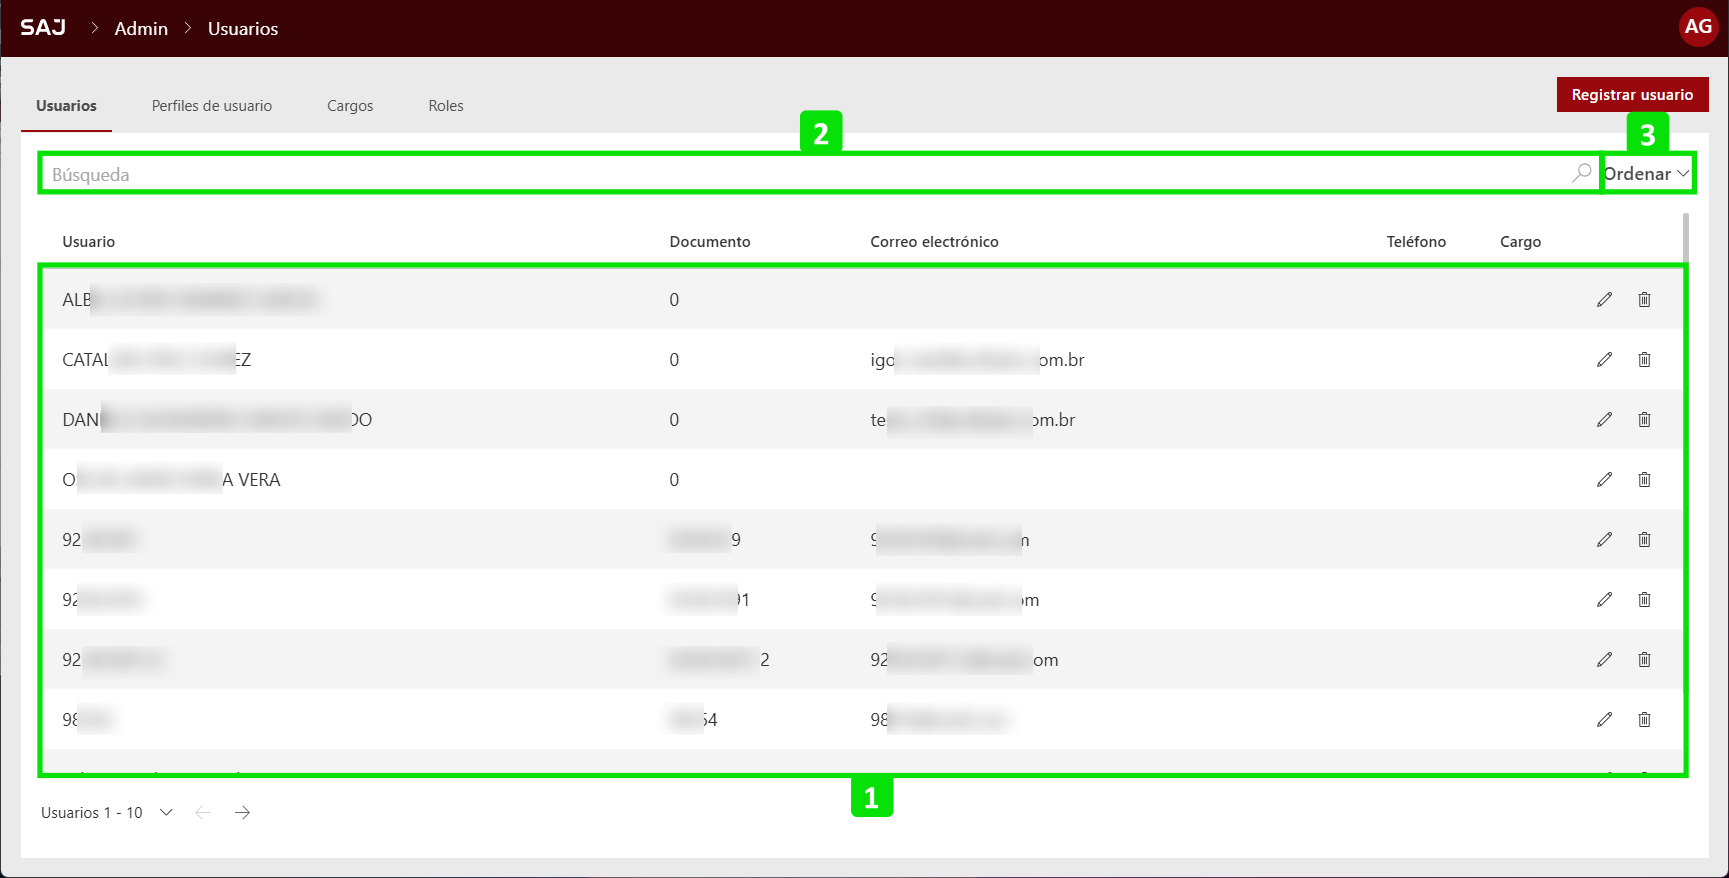Go to next page of users
This screenshot has width=1729, height=878.
pyautogui.click(x=242, y=813)
